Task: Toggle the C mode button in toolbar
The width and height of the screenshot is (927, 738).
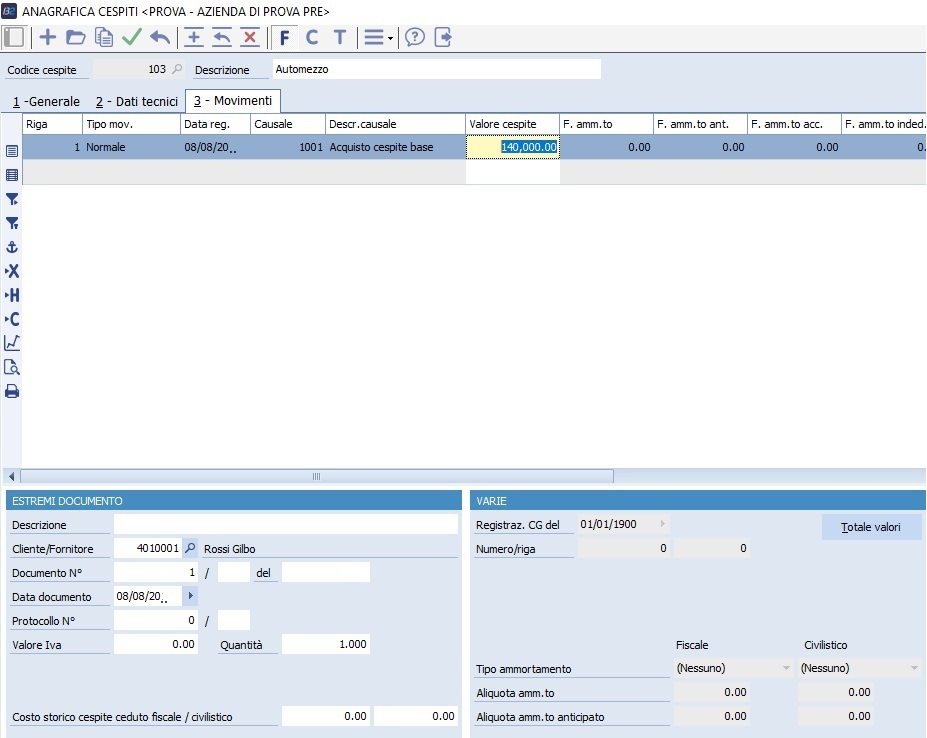Action: [312, 38]
